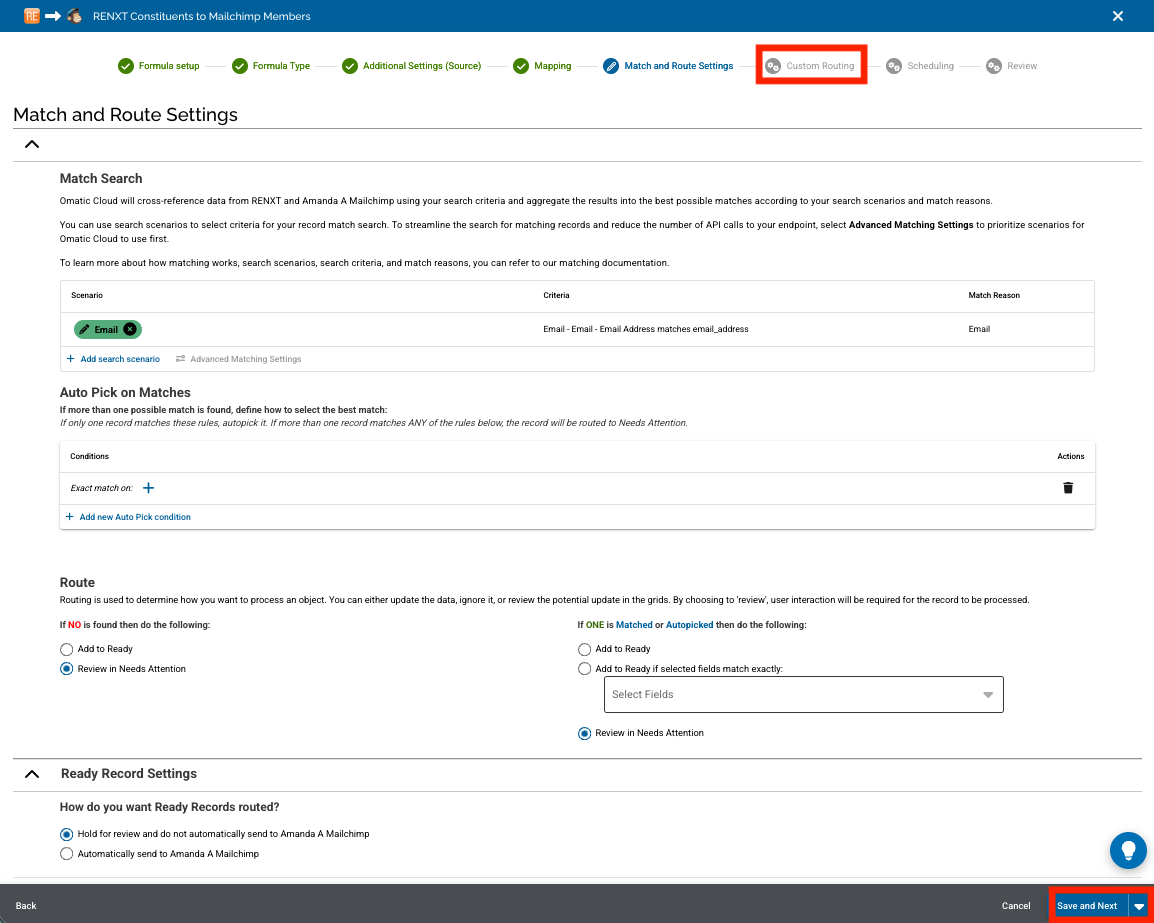The height and width of the screenshot is (923, 1154).
Task: Click the green checkmark beside Mapping
Action: (521, 66)
